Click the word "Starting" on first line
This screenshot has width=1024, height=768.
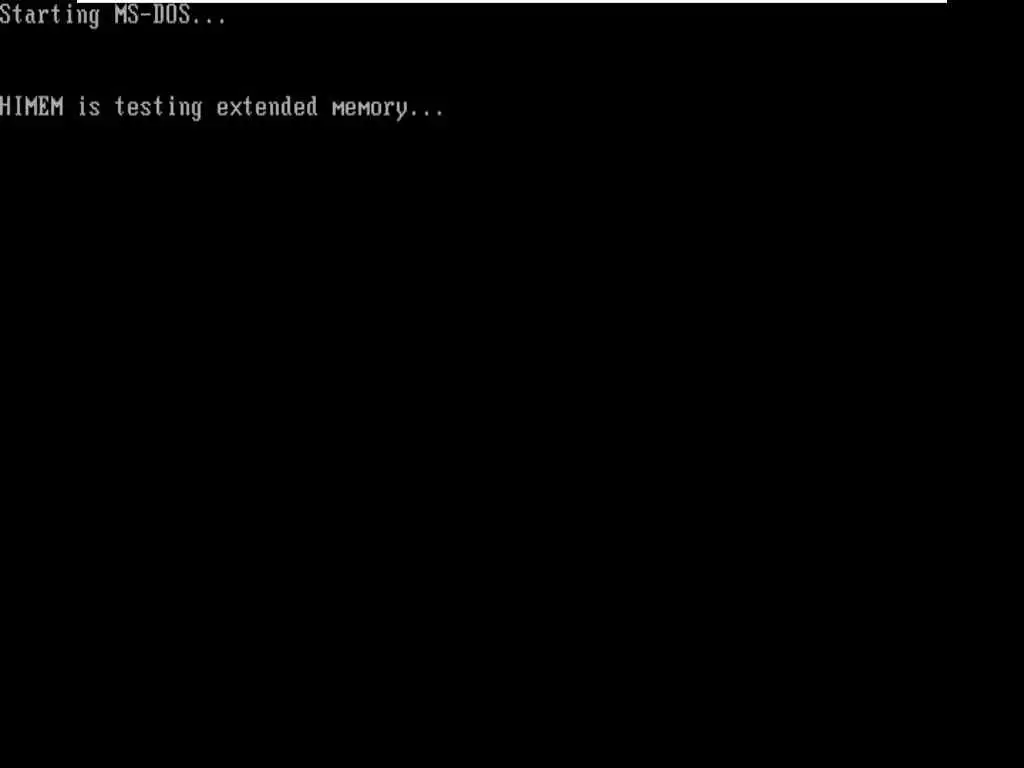tap(50, 16)
